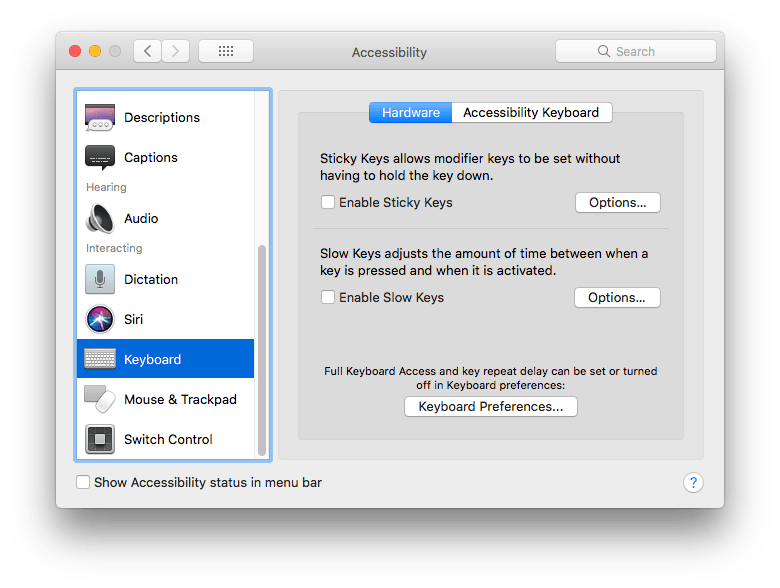Click the Descriptions icon in sidebar

pyautogui.click(x=100, y=118)
